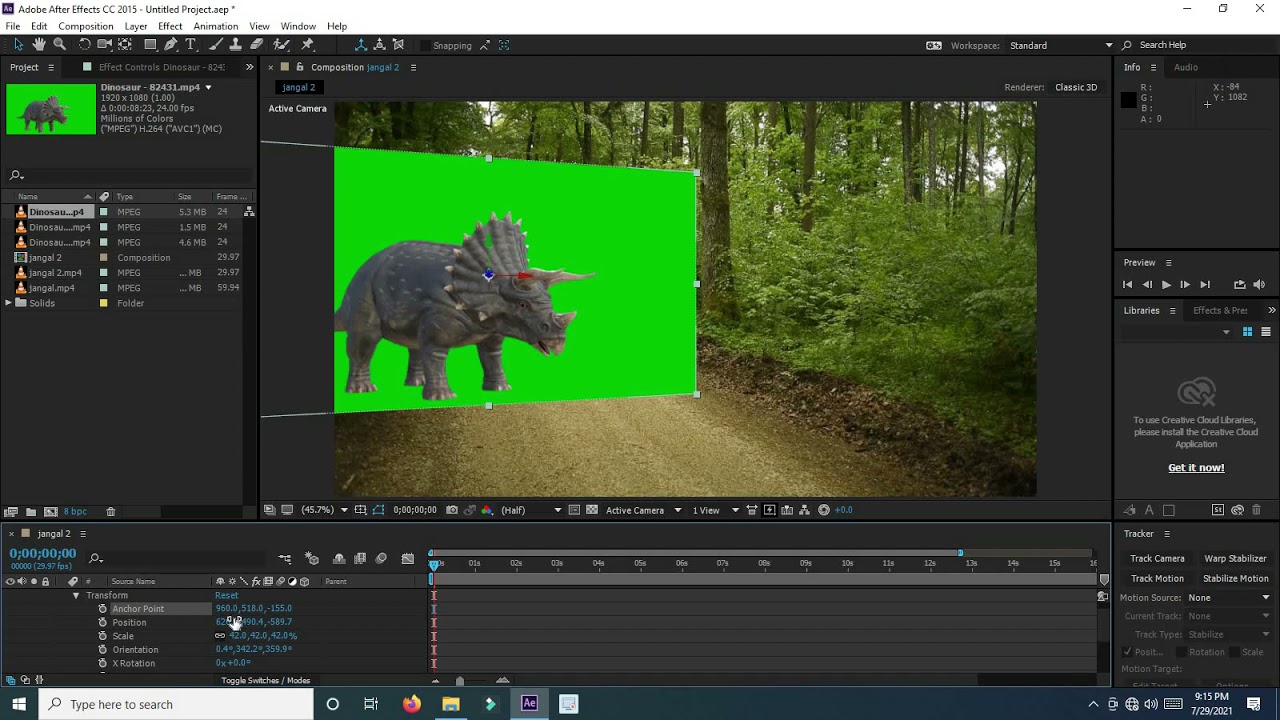Open the Workspace Standard dropdown
1280x720 pixels.
coord(1061,45)
